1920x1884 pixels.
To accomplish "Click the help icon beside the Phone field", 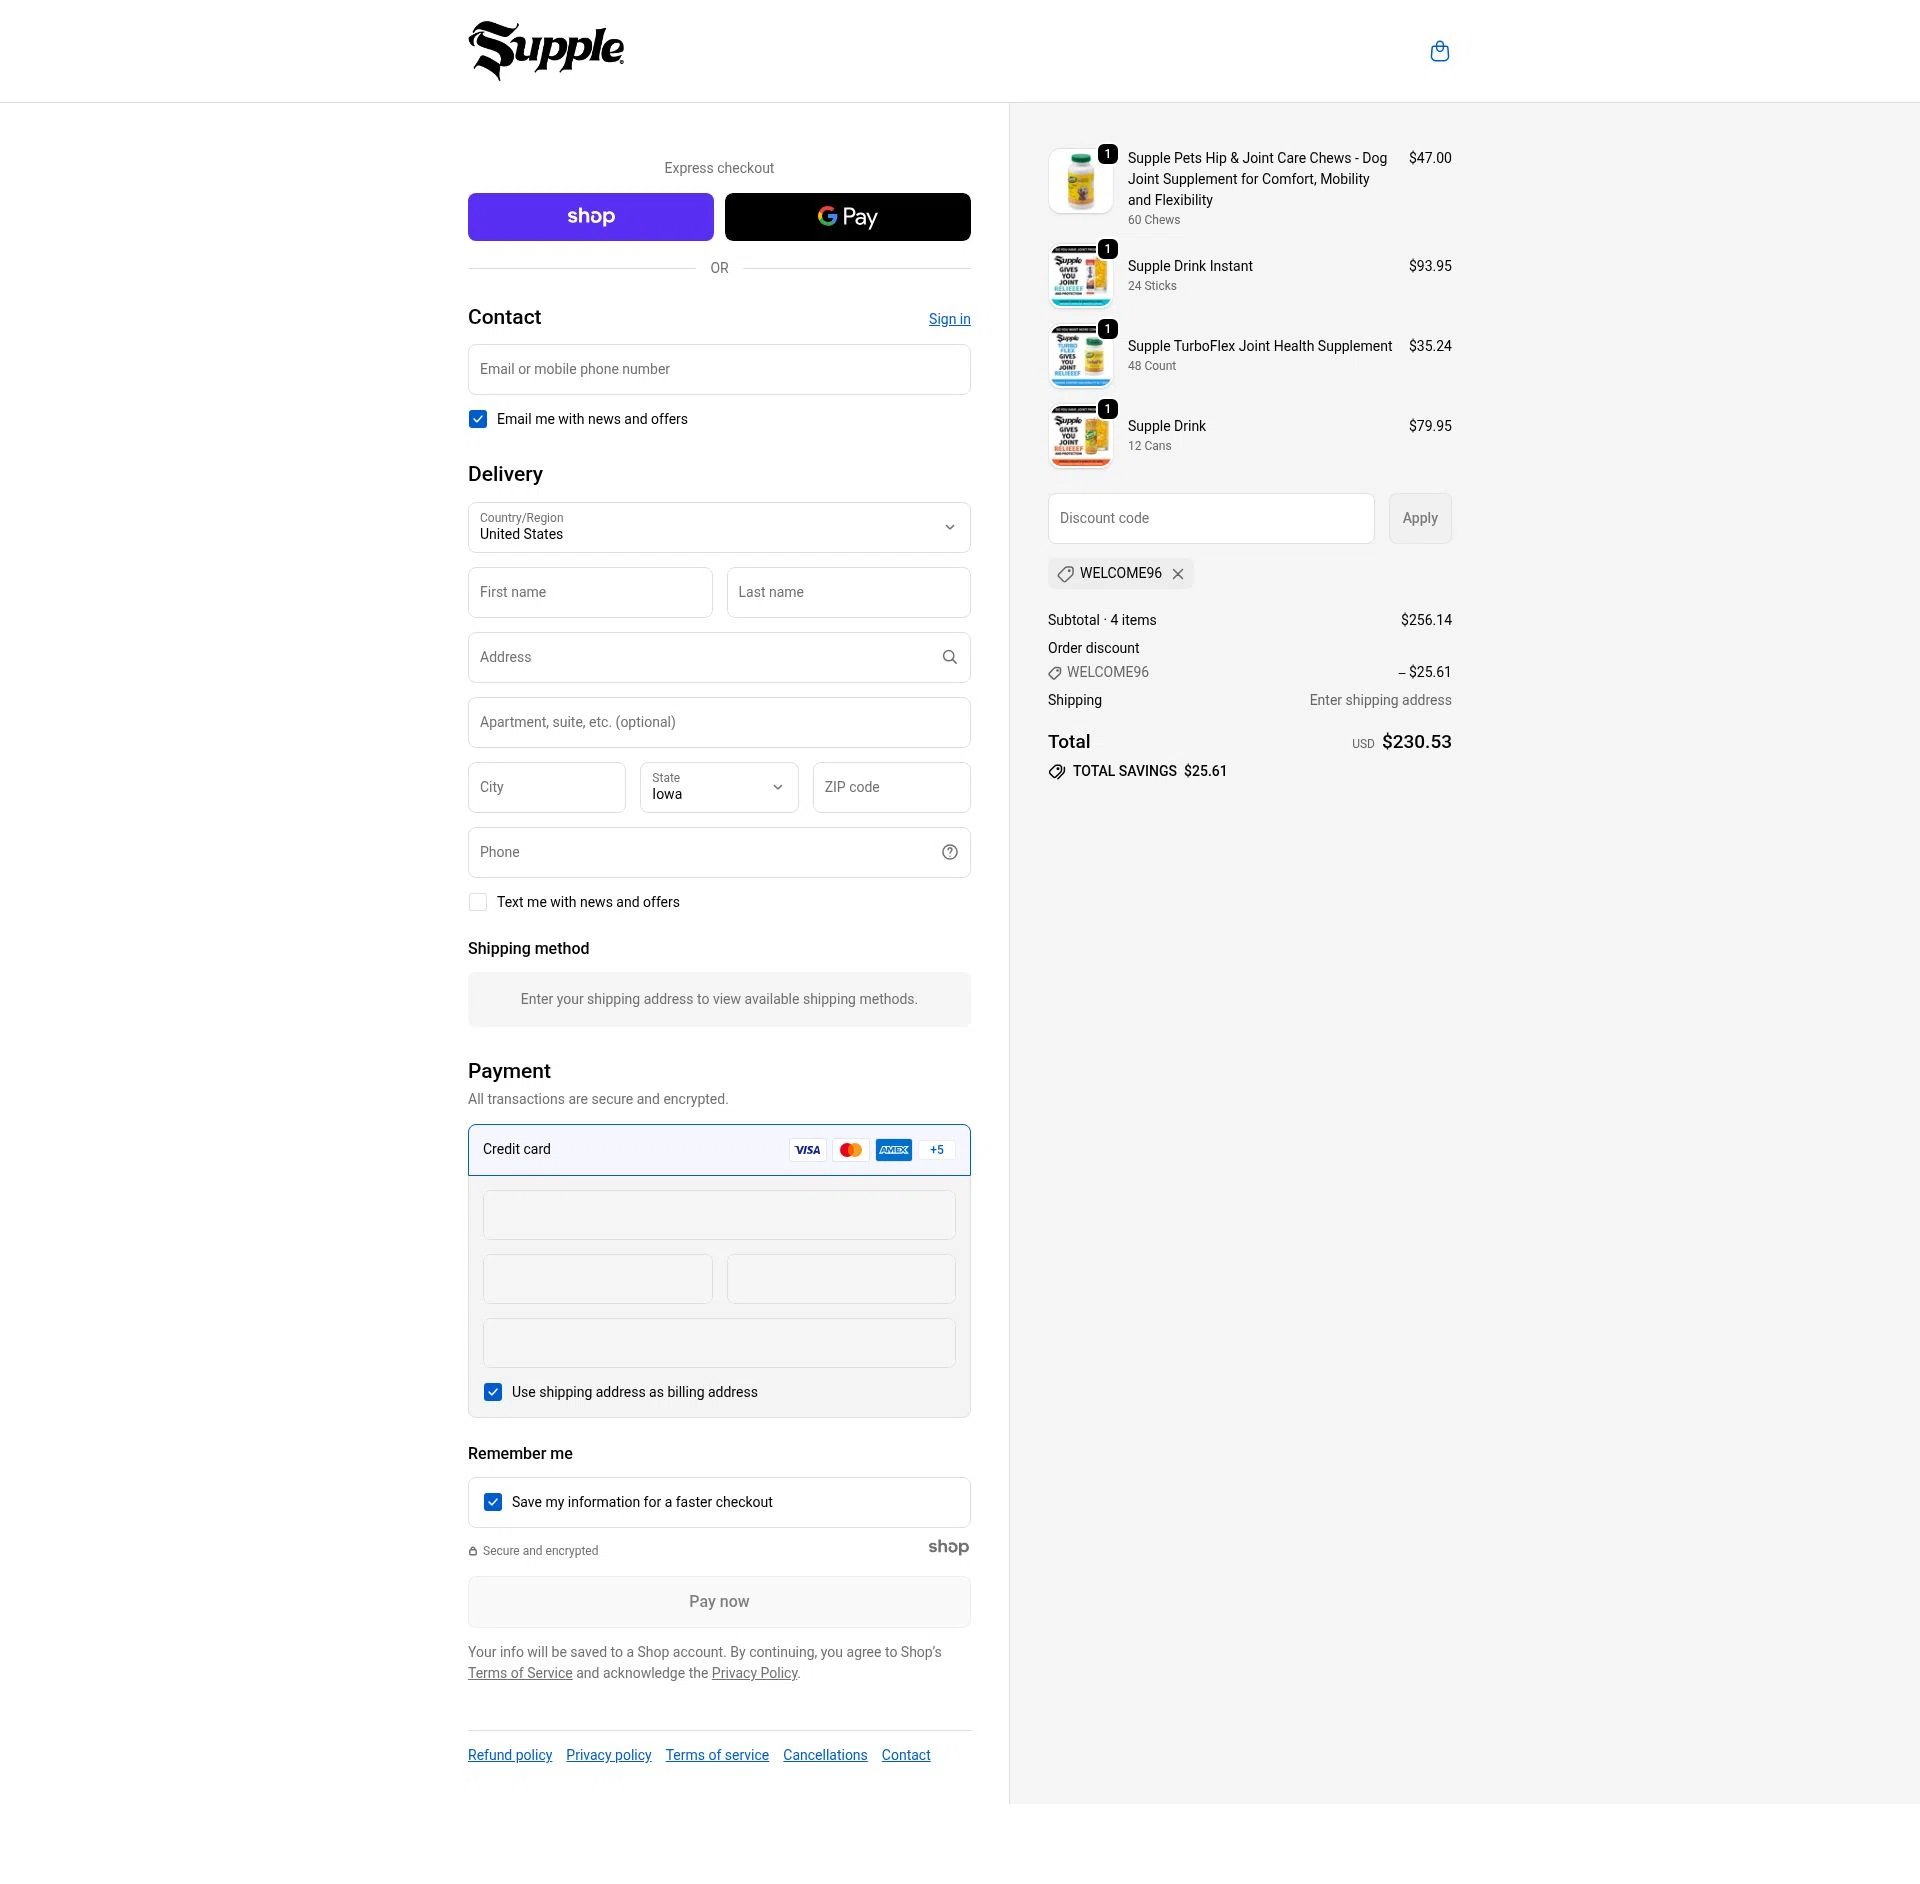I will (948, 852).
